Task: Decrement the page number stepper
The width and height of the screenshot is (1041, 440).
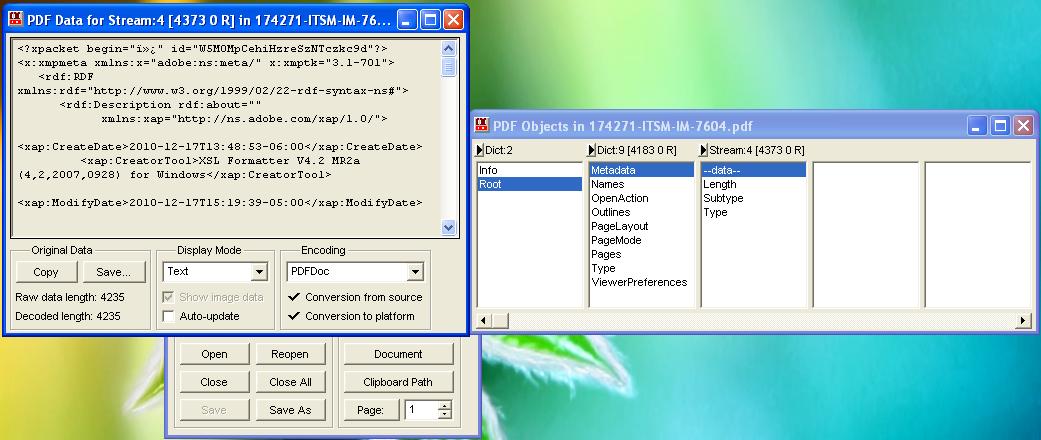Action: [445, 414]
